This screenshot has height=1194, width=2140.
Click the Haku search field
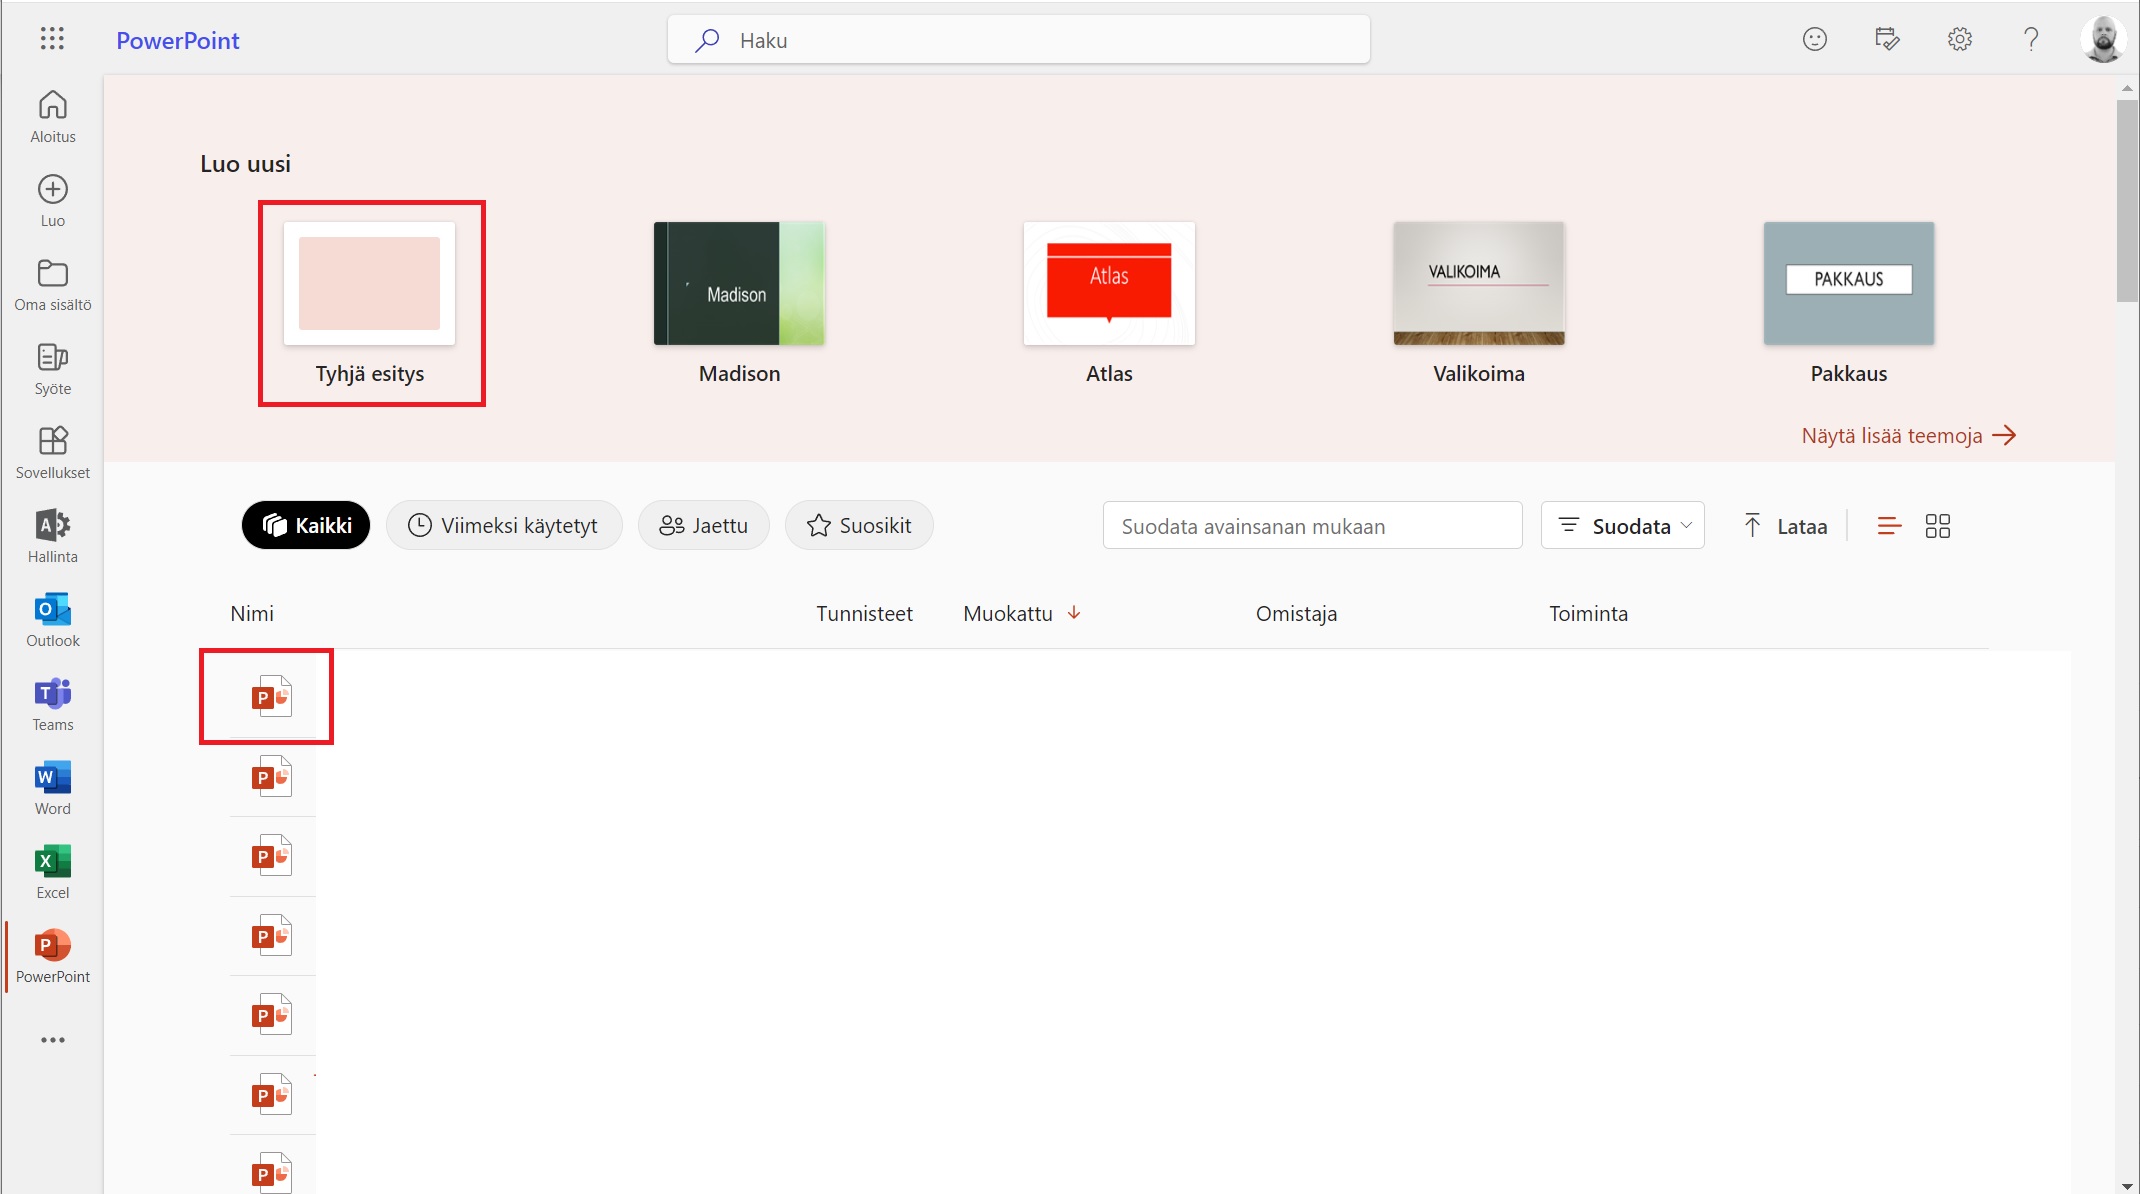point(1018,40)
